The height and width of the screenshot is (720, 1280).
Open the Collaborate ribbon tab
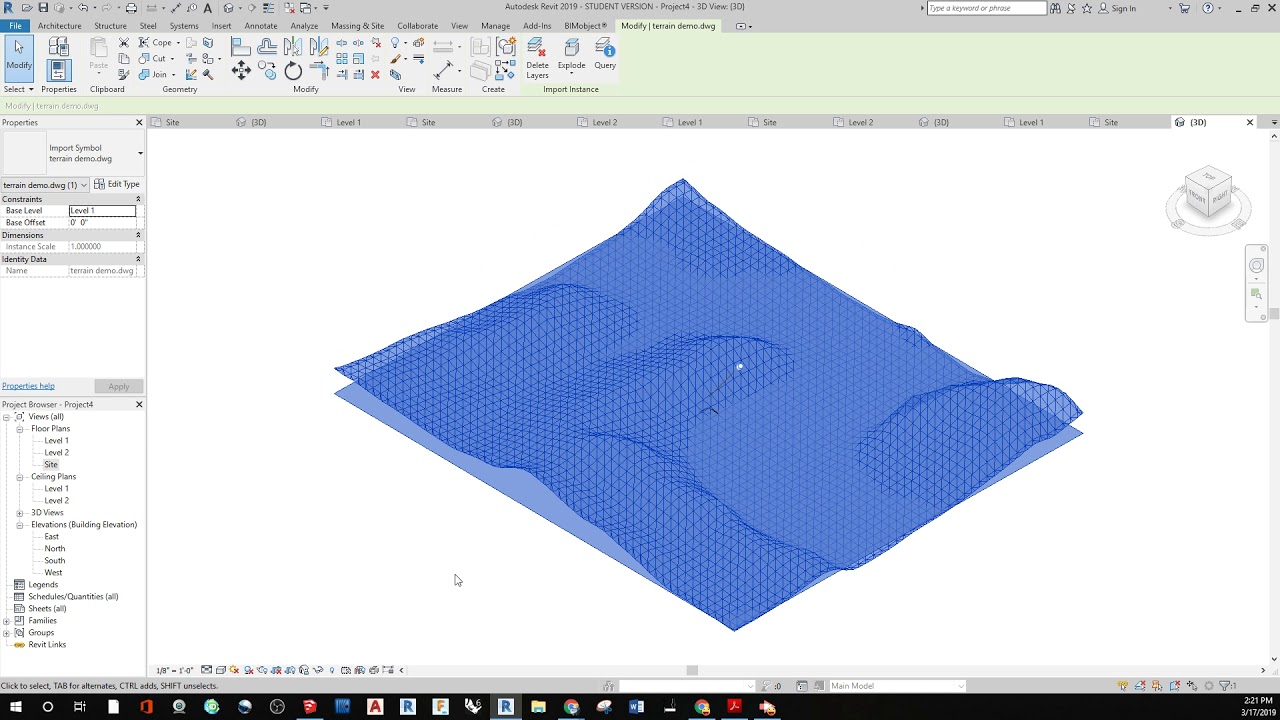pos(417,26)
